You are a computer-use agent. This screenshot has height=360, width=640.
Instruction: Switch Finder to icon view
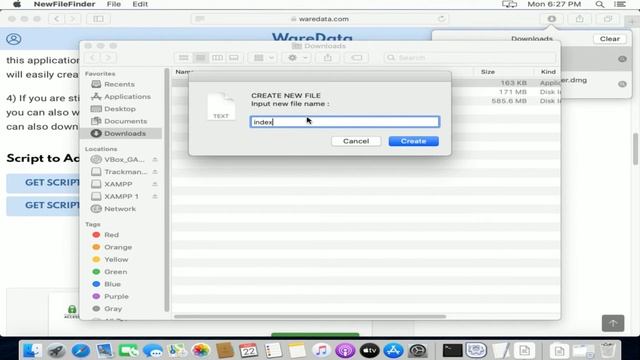point(184,58)
